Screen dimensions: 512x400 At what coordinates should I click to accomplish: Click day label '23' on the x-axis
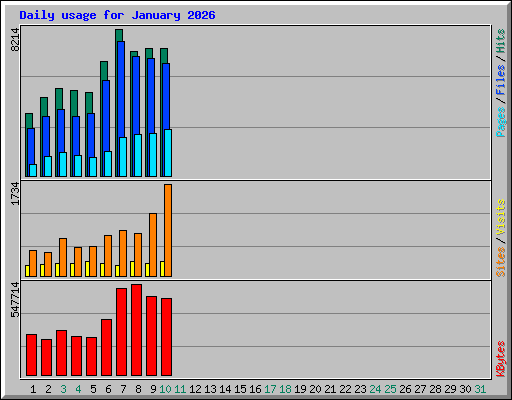point(360,389)
